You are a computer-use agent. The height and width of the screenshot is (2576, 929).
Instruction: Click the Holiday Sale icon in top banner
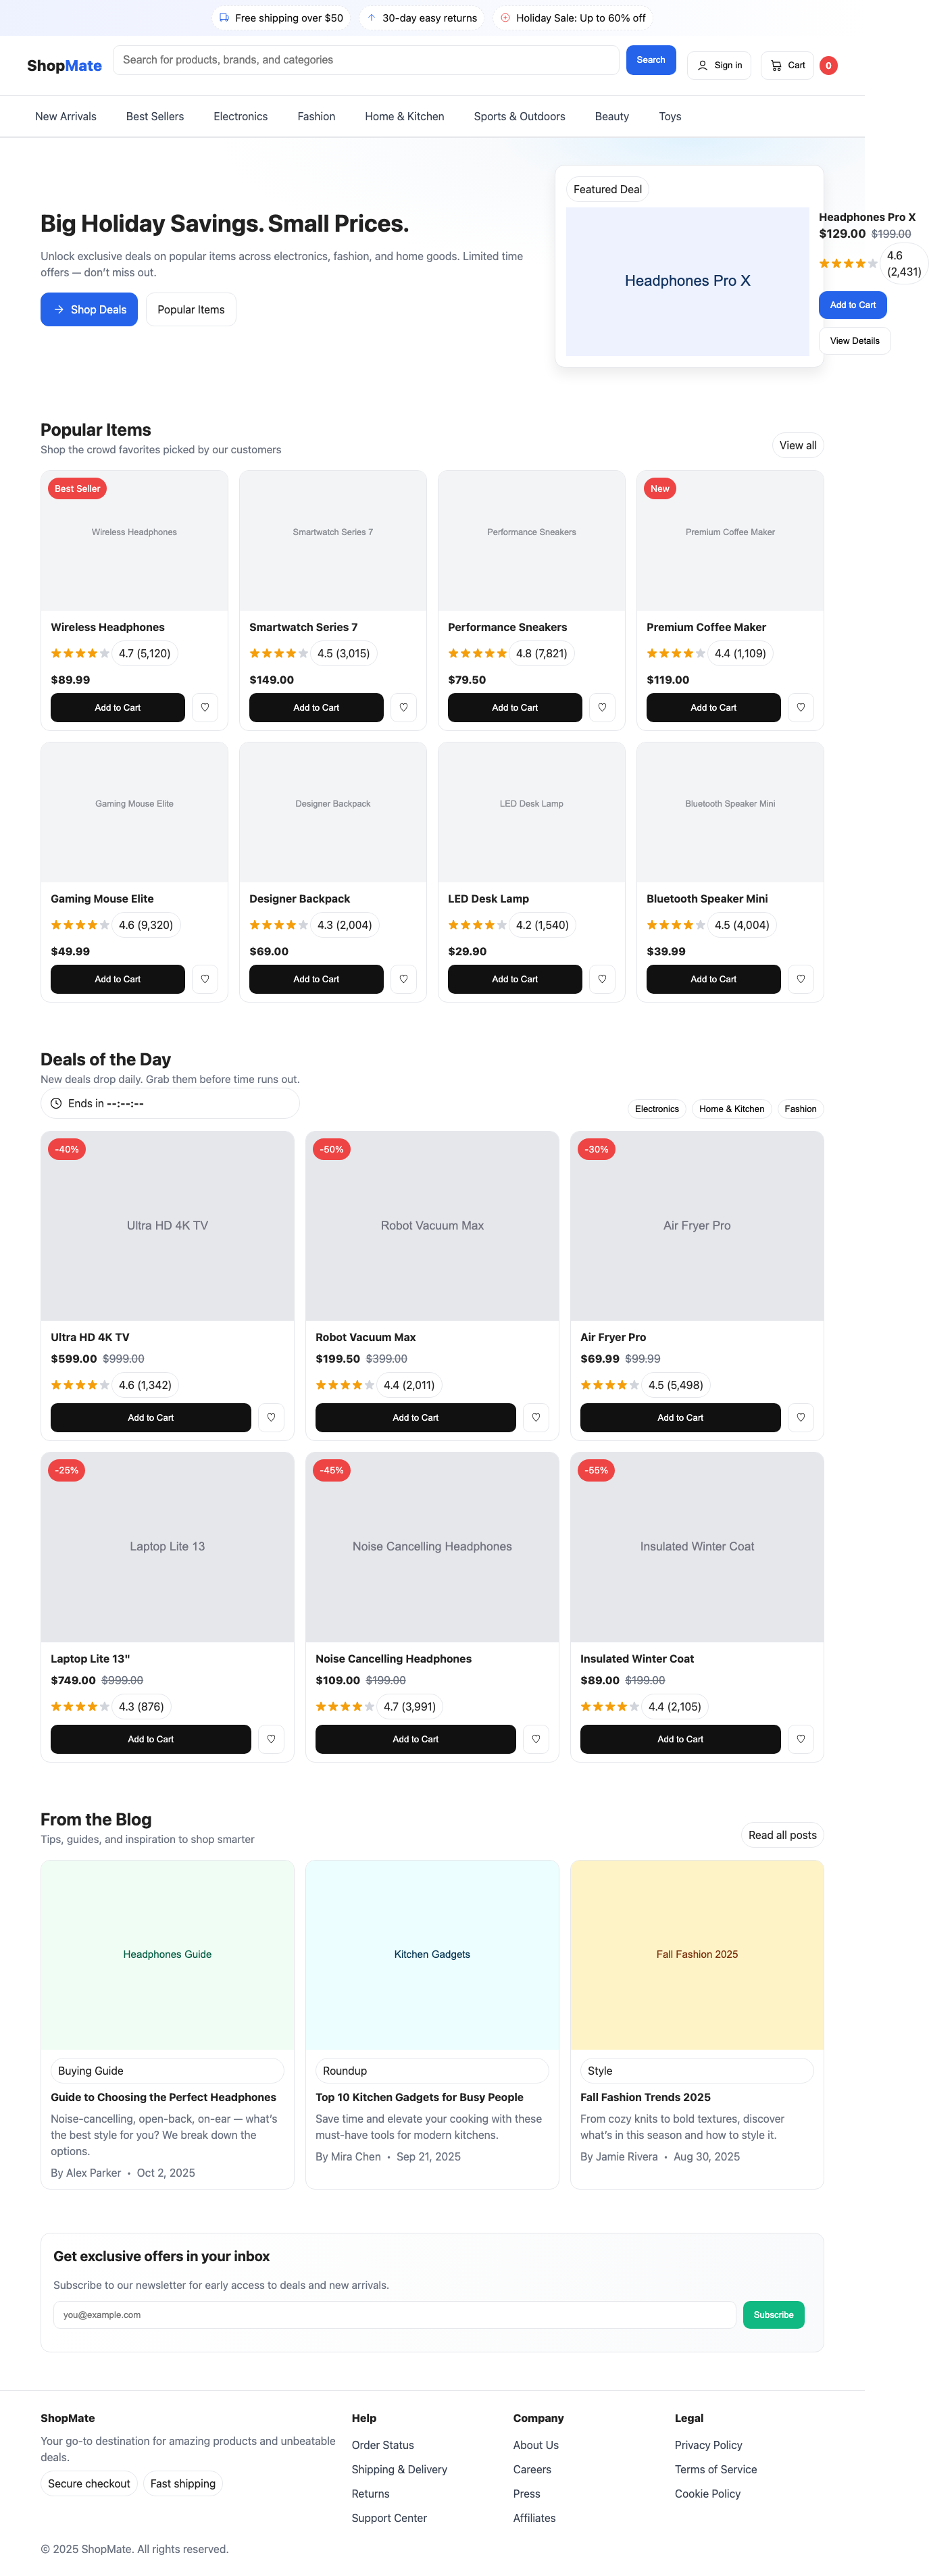coord(507,17)
